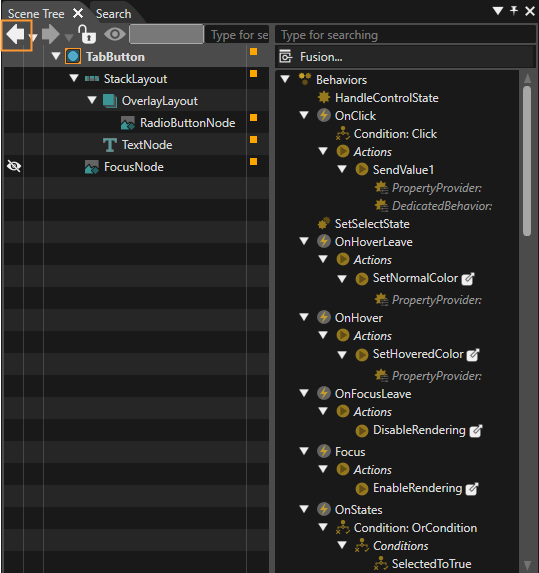Click the behaviors Type for searching field
This screenshot has width=539, height=573.
coord(406,35)
